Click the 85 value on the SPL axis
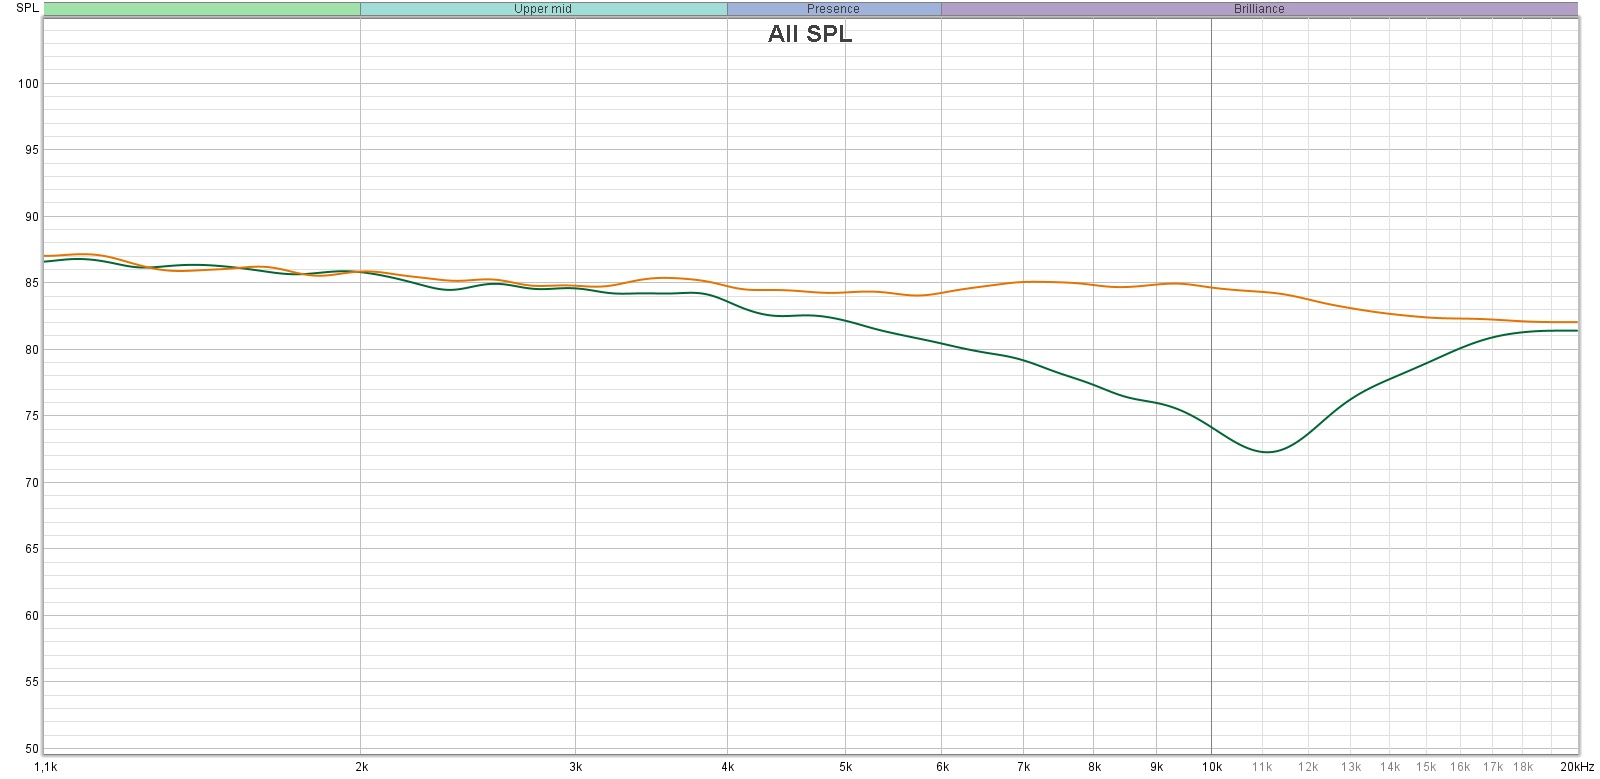 (x=31, y=283)
